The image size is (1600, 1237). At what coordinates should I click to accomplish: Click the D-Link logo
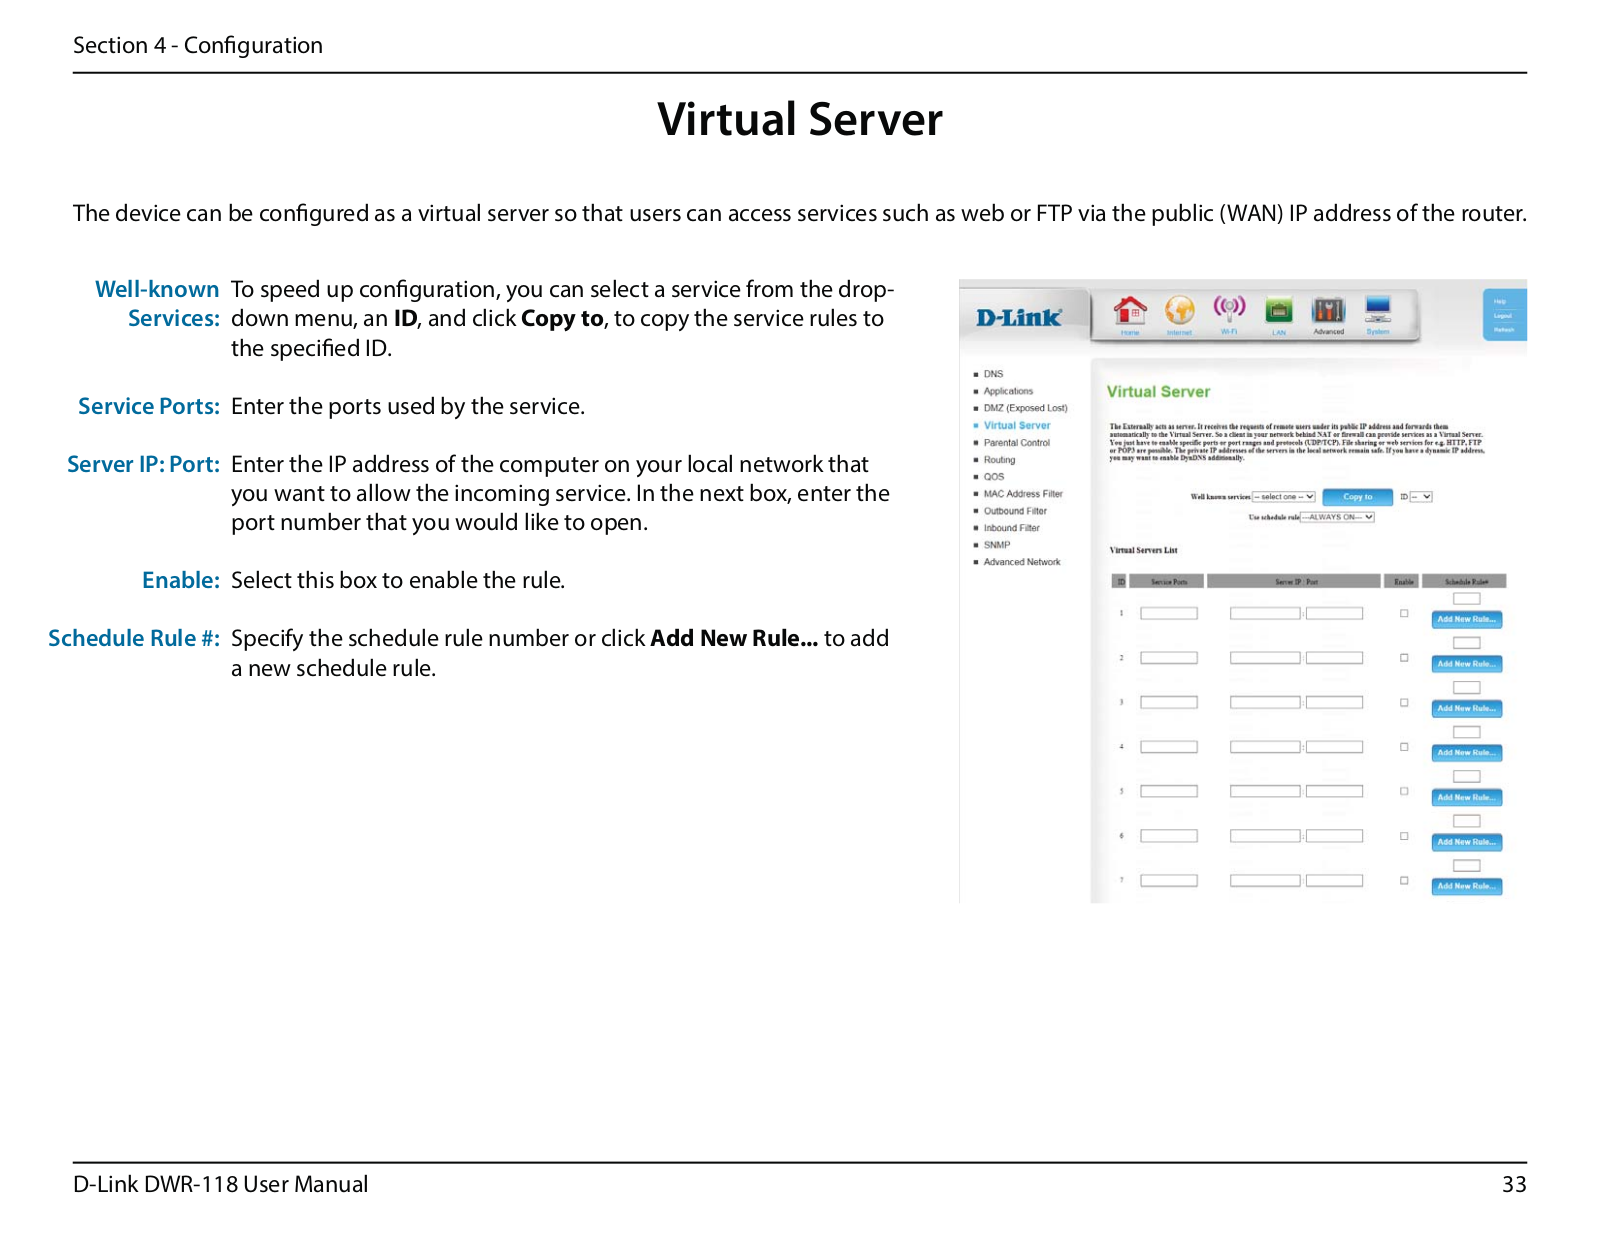1019,318
